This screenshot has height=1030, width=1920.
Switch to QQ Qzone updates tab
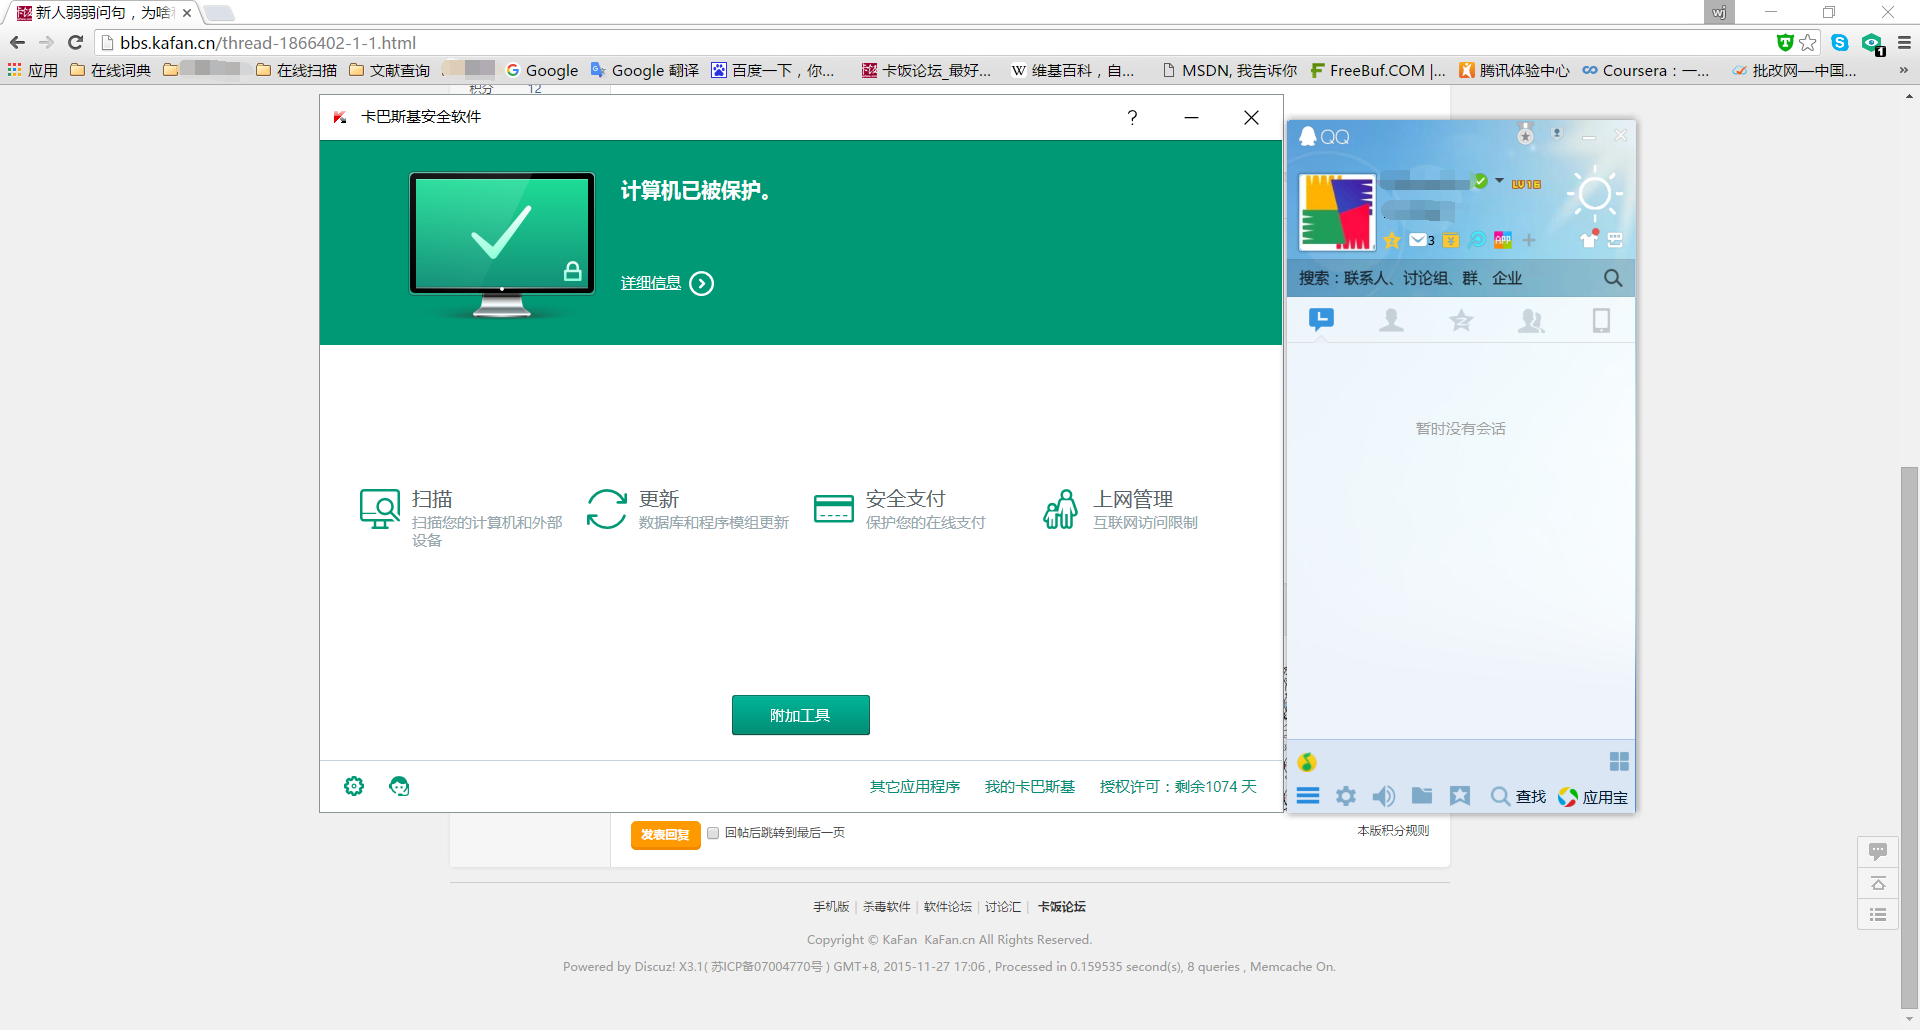click(1461, 320)
